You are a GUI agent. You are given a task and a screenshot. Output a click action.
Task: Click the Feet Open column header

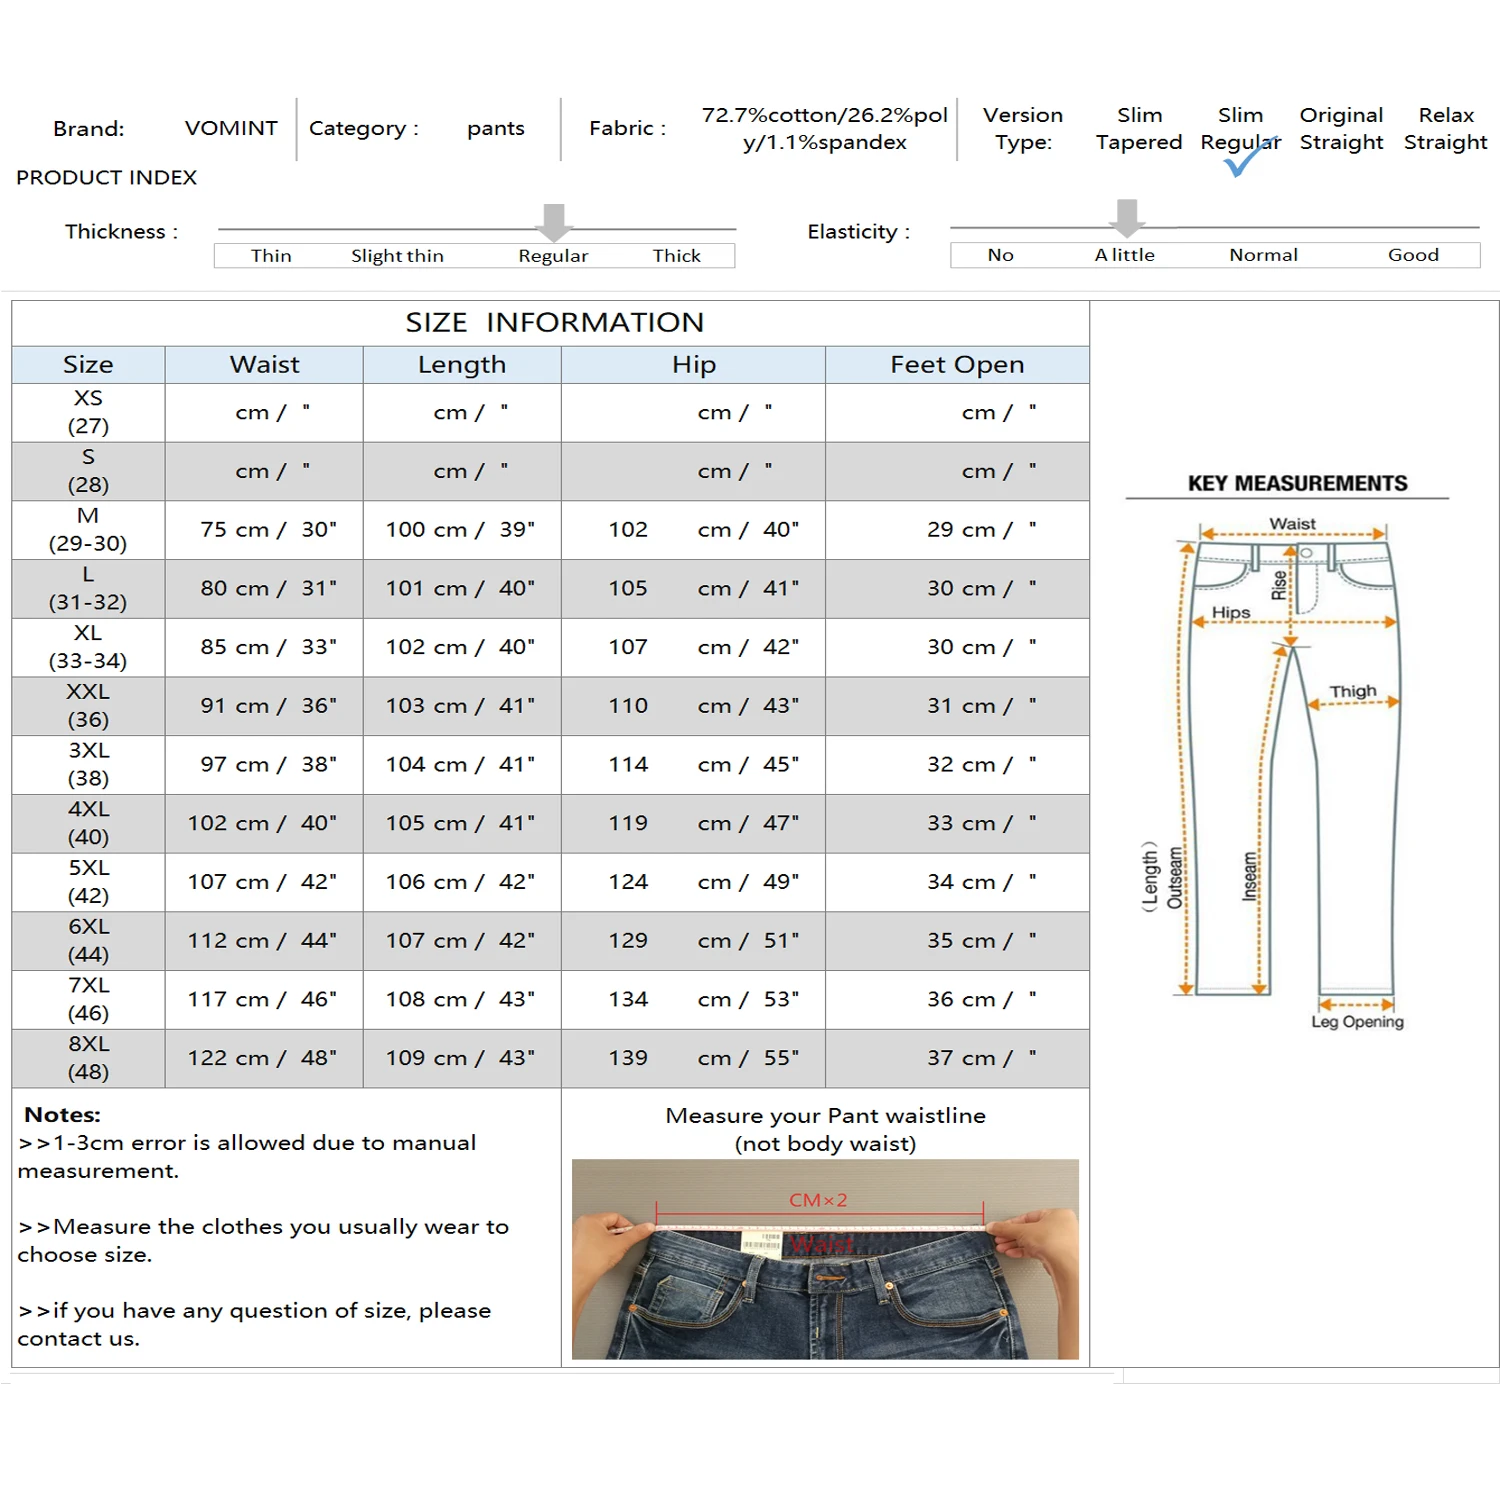pos(957,365)
